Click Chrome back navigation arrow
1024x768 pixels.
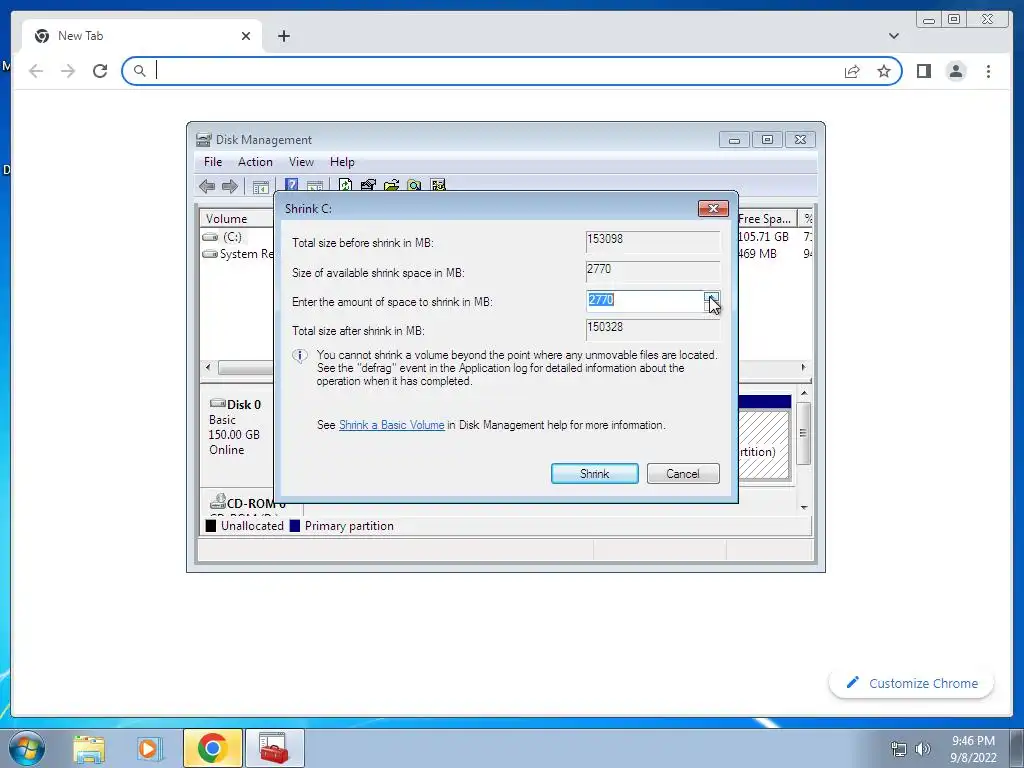click(36, 71)
